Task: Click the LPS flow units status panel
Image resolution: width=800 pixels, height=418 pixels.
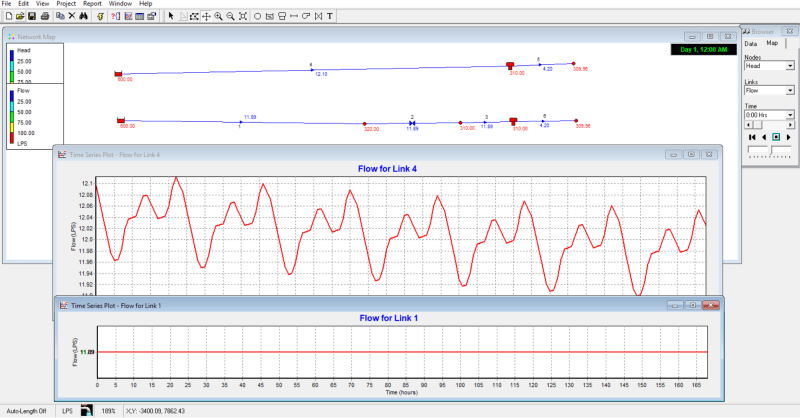Action: pyautogui.click(x=67, y=411)
